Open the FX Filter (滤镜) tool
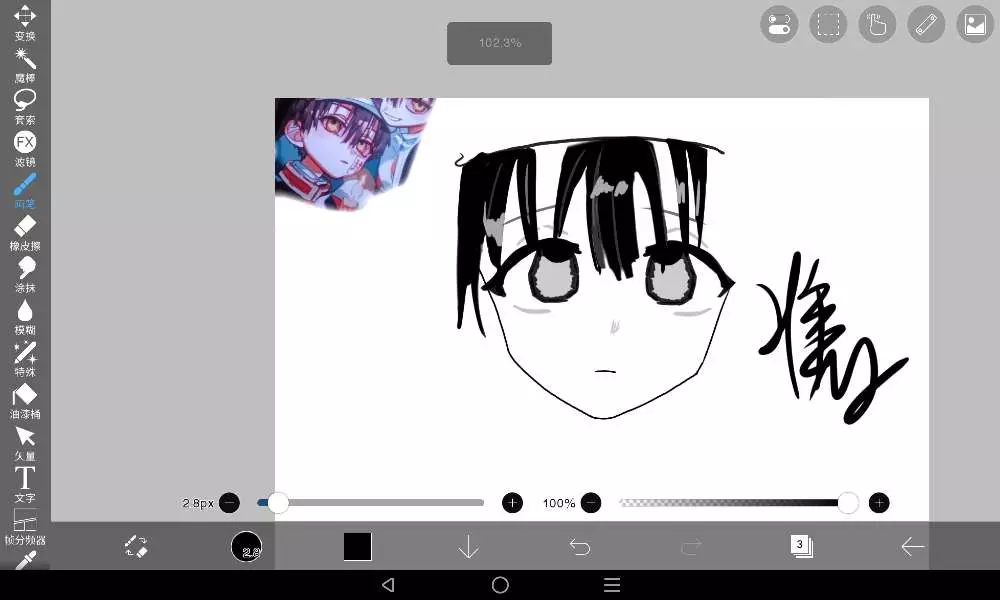1000x600 pixels. click(x=25, y=149)
